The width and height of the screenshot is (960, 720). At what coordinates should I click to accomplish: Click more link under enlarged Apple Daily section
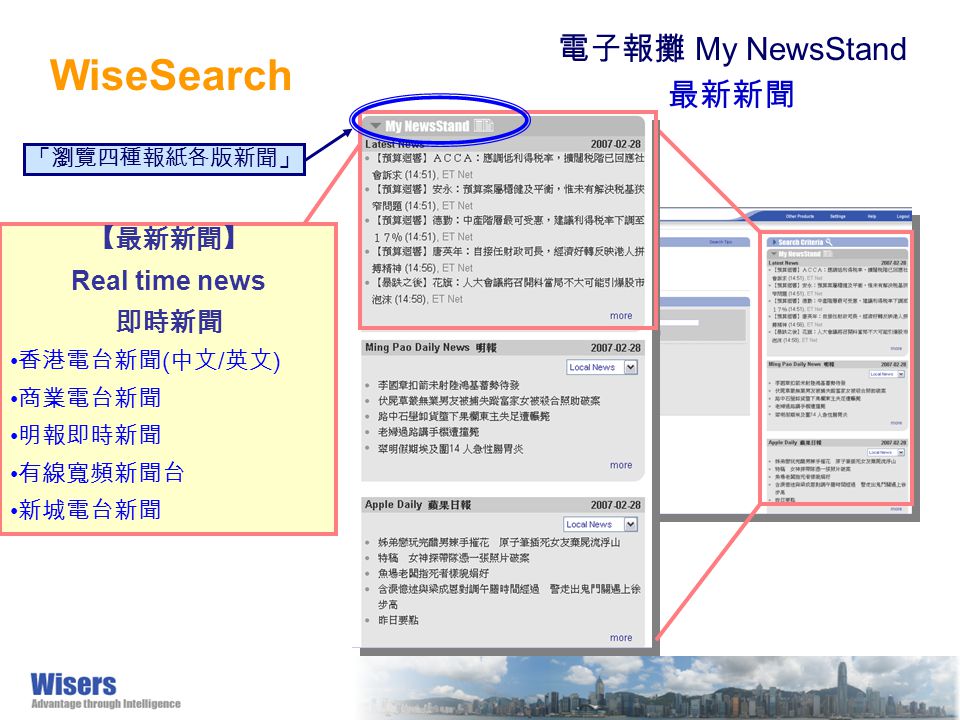[621, 638]
